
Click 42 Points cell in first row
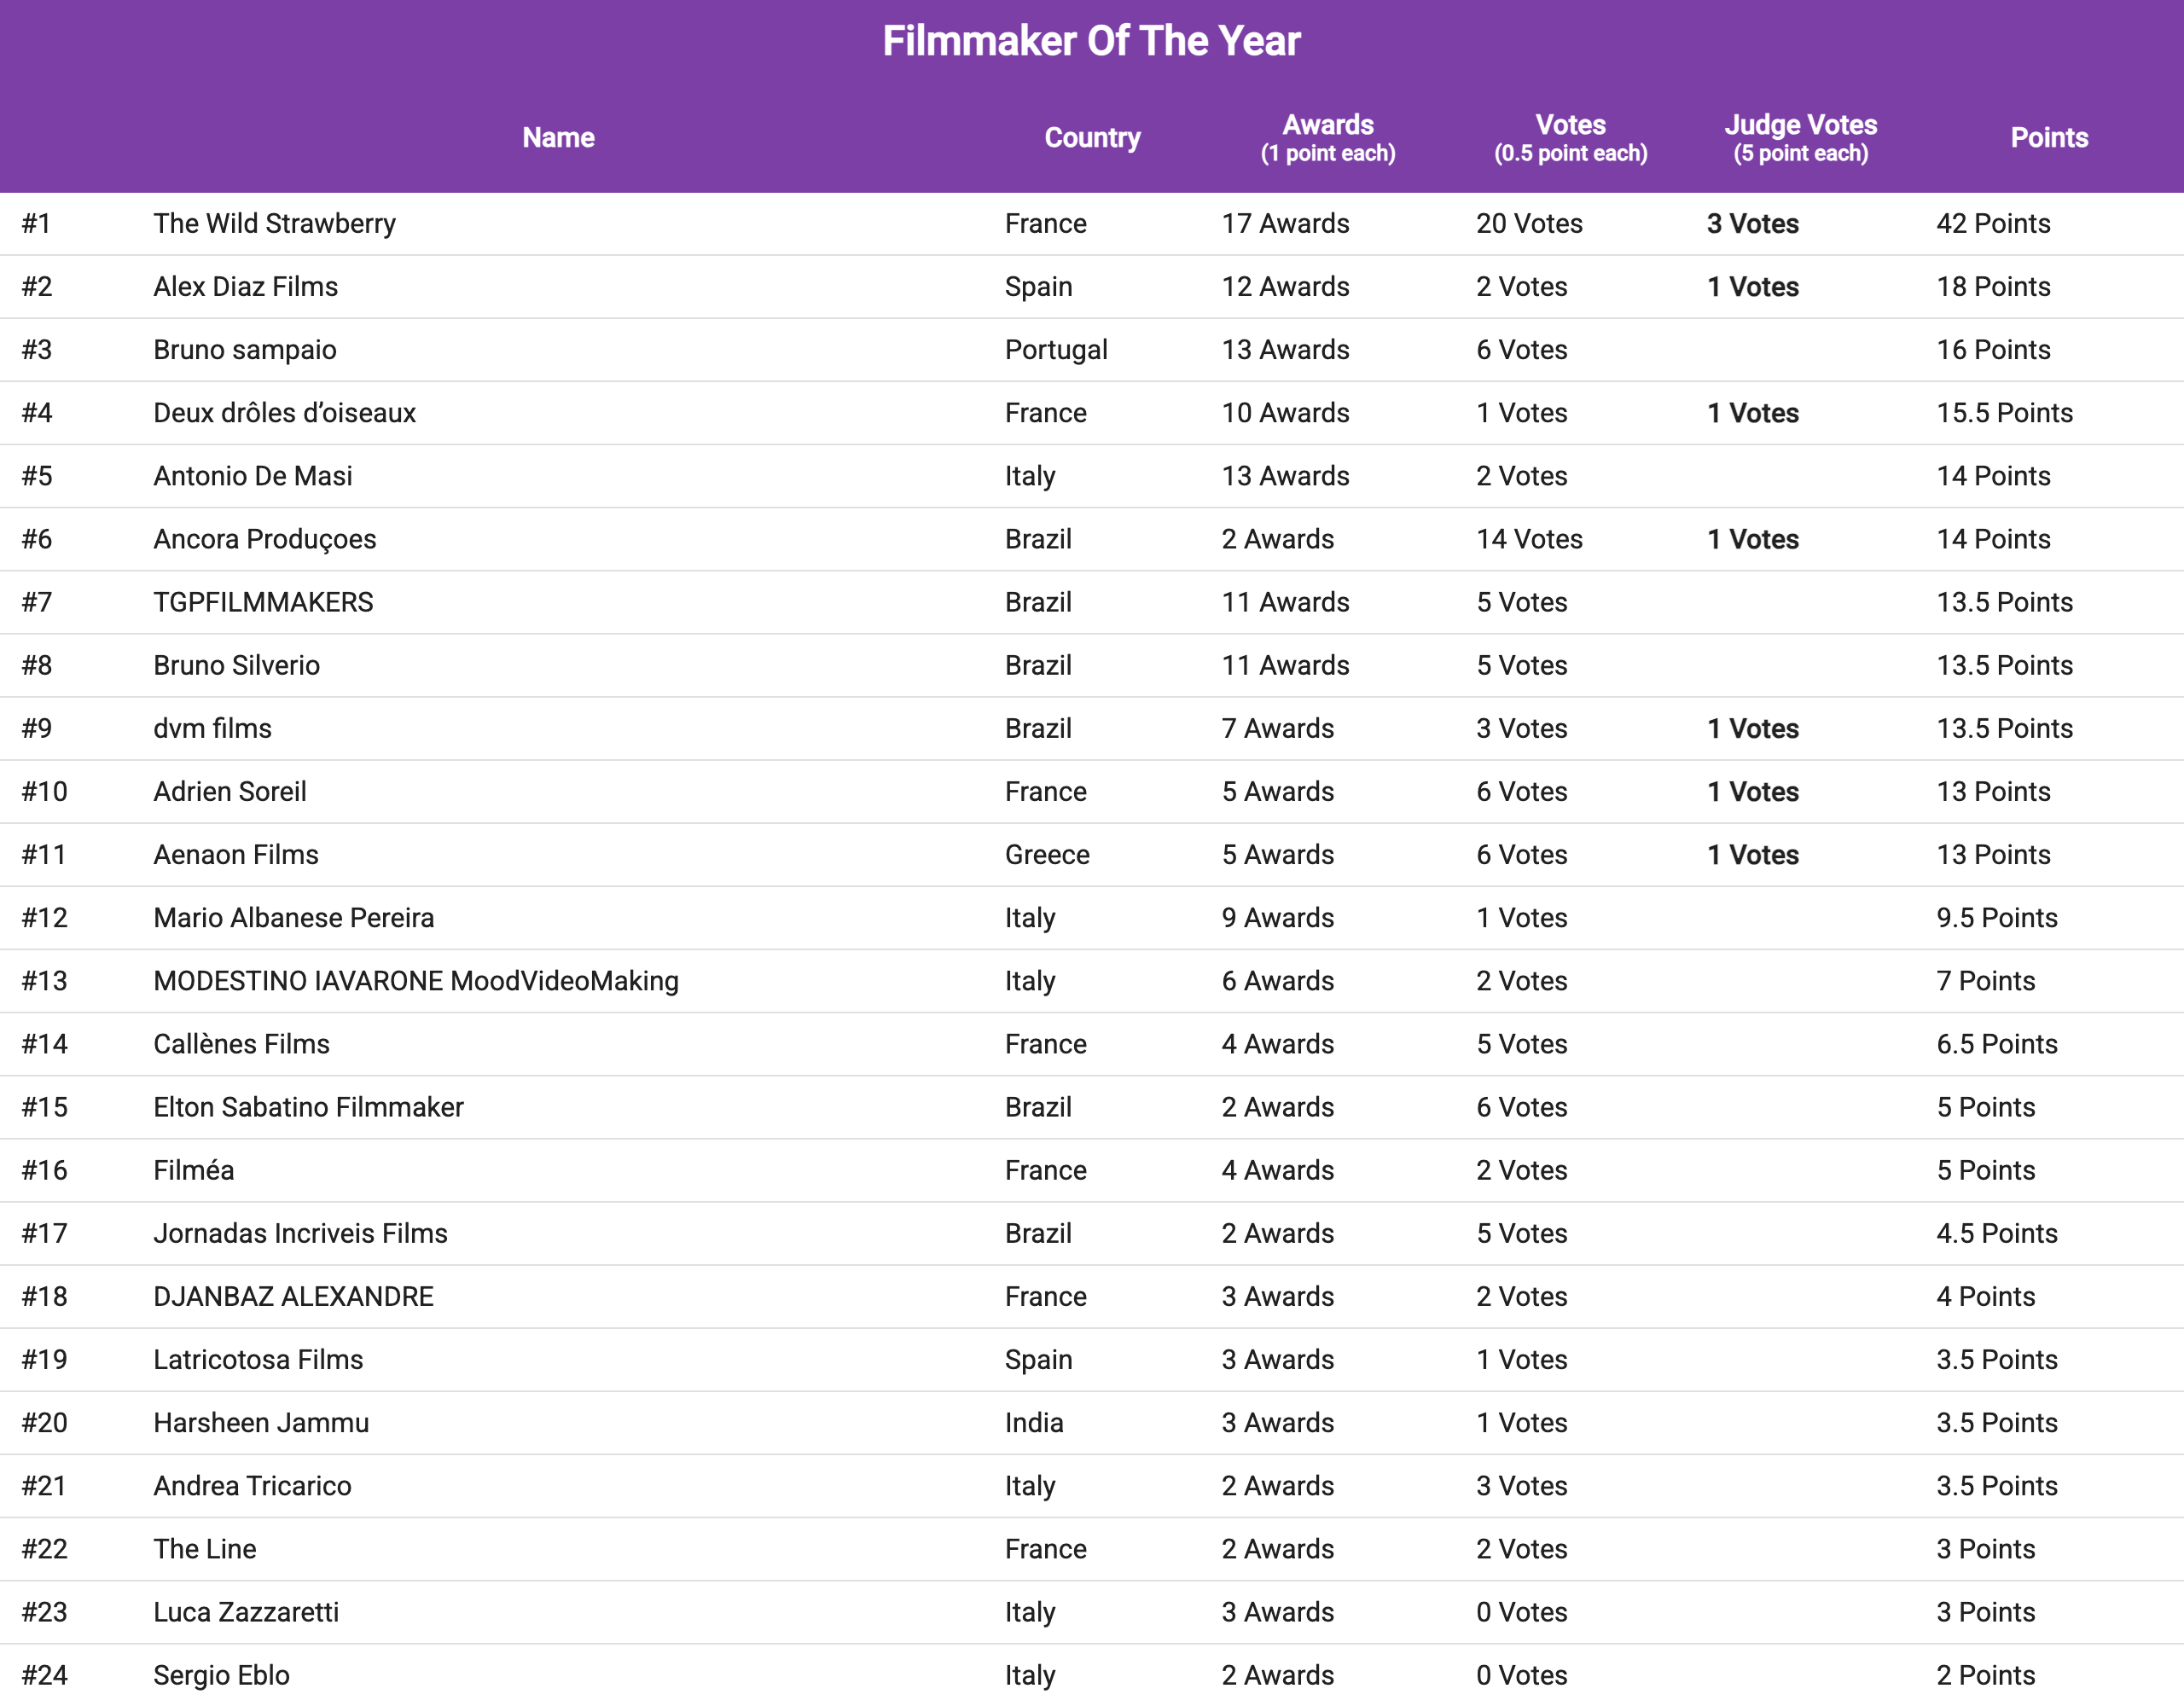click(1992, 223)
